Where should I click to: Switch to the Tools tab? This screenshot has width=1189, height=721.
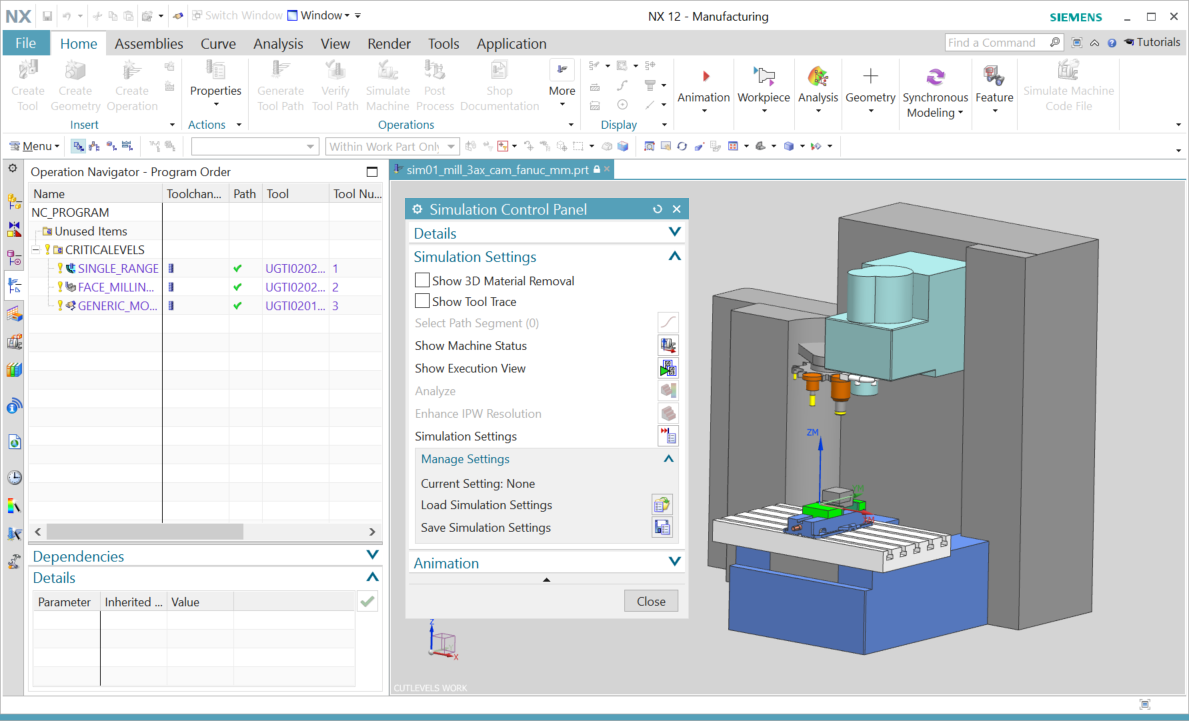pos(444,44)
